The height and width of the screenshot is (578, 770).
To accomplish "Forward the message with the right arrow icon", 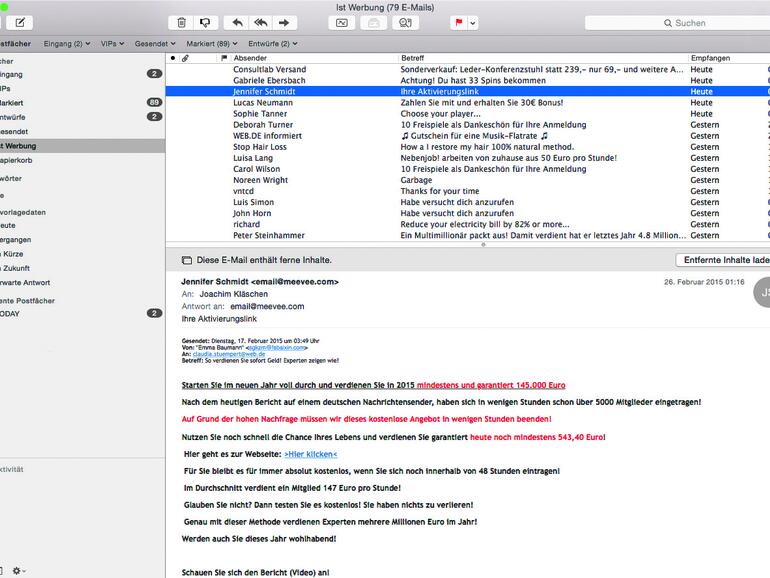I will (x=284, y=23).
